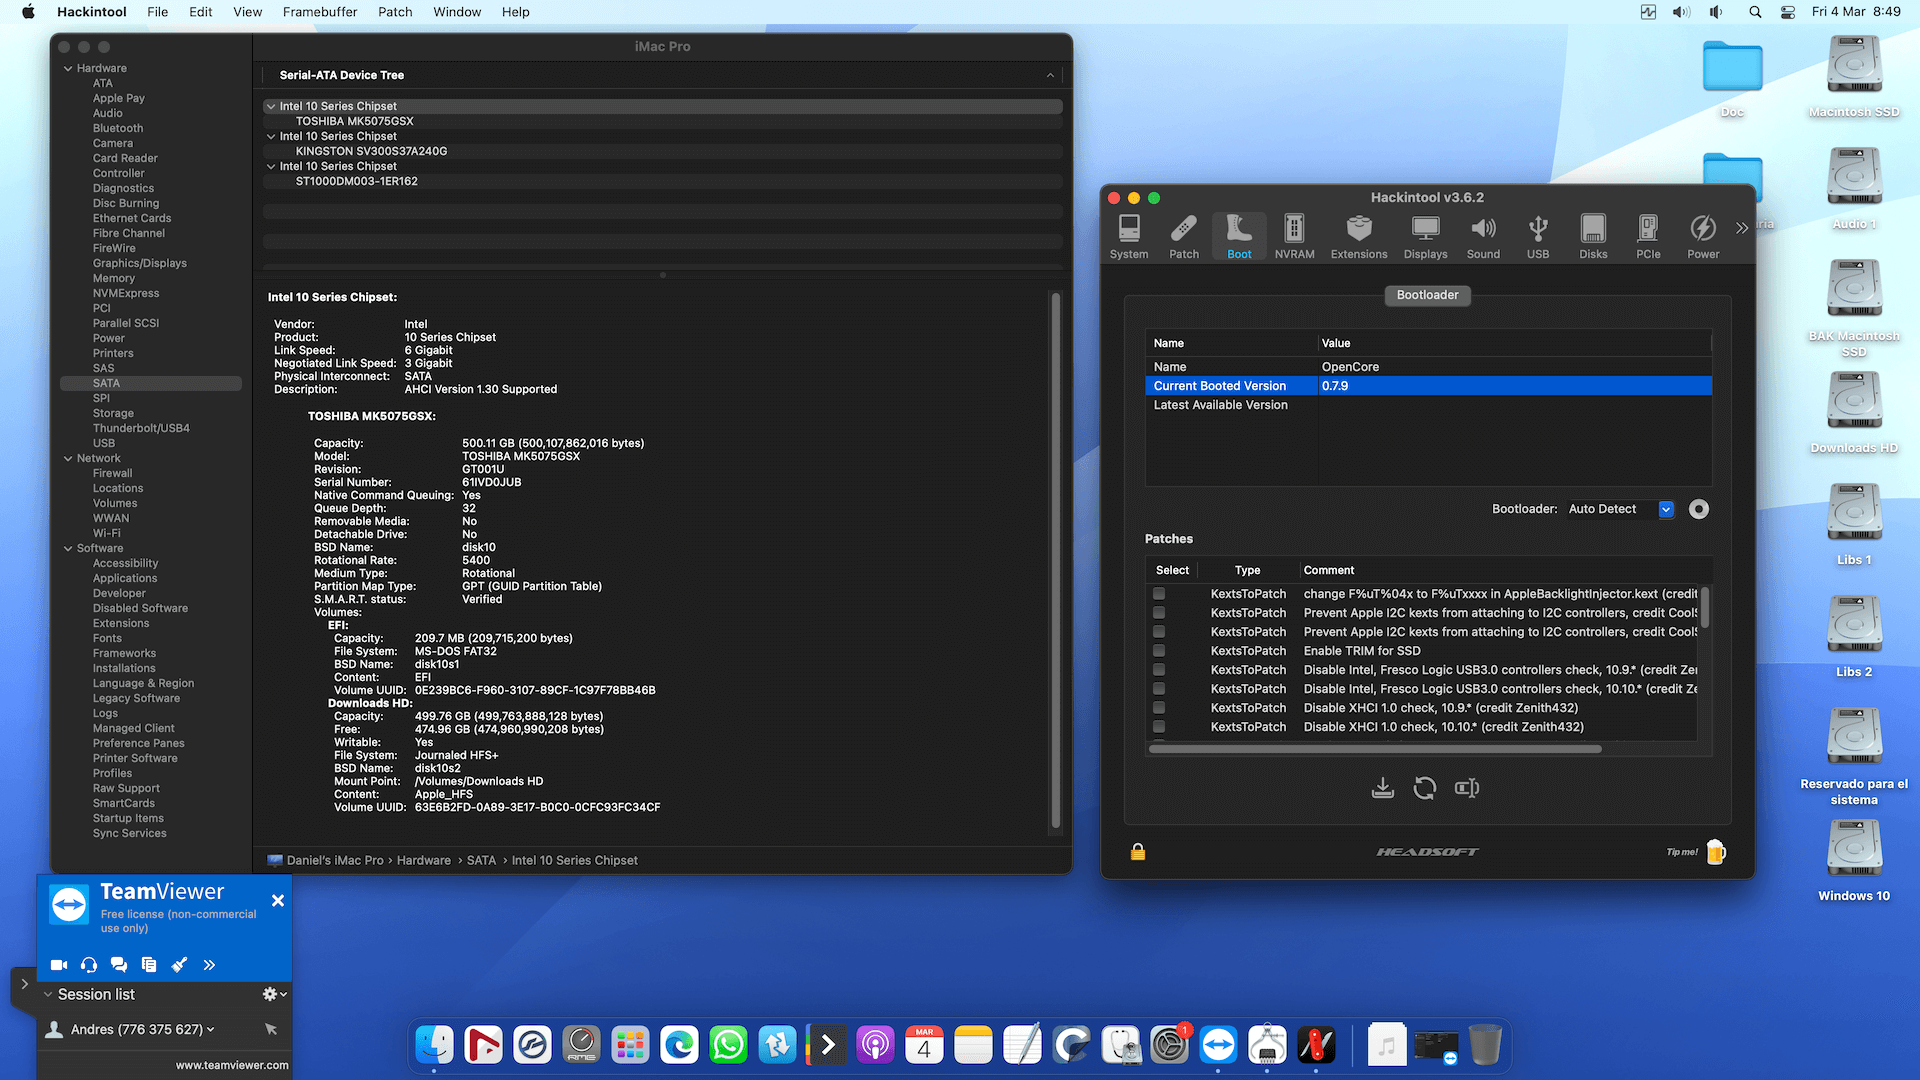1920x1080 pixels.
Task: Collapse the Intel chipset above ST1000DM003-1ER162
Action: click(271, 166)
